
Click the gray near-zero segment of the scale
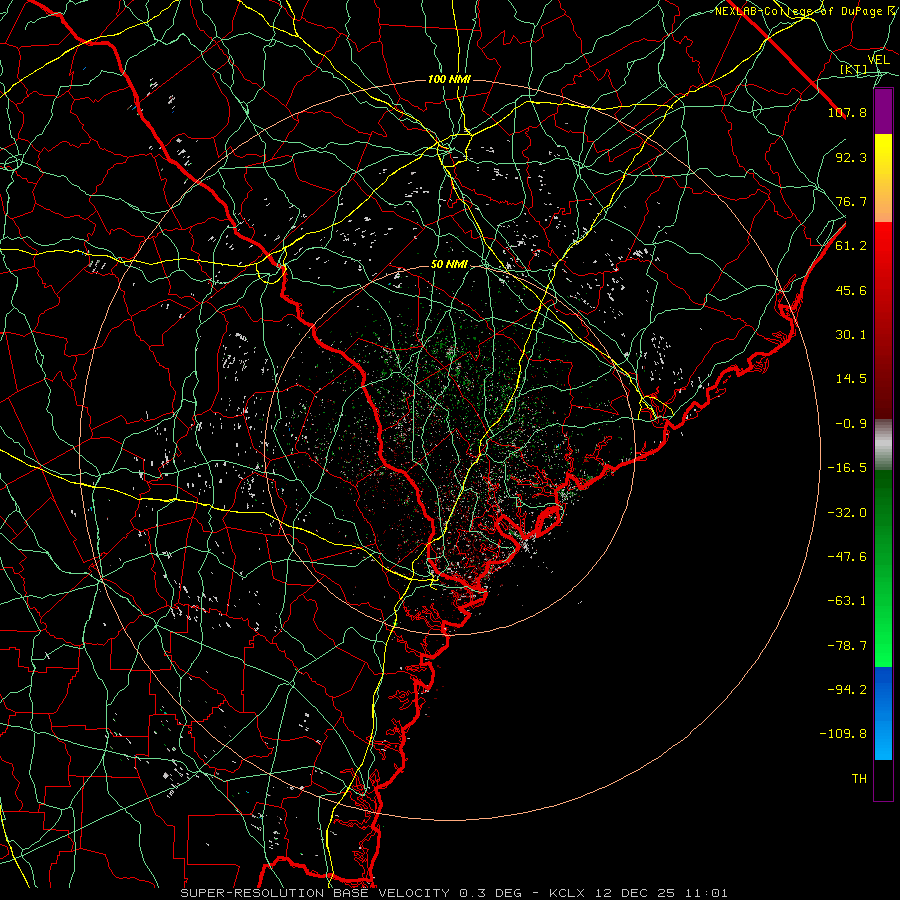click(x=883, y=444)
